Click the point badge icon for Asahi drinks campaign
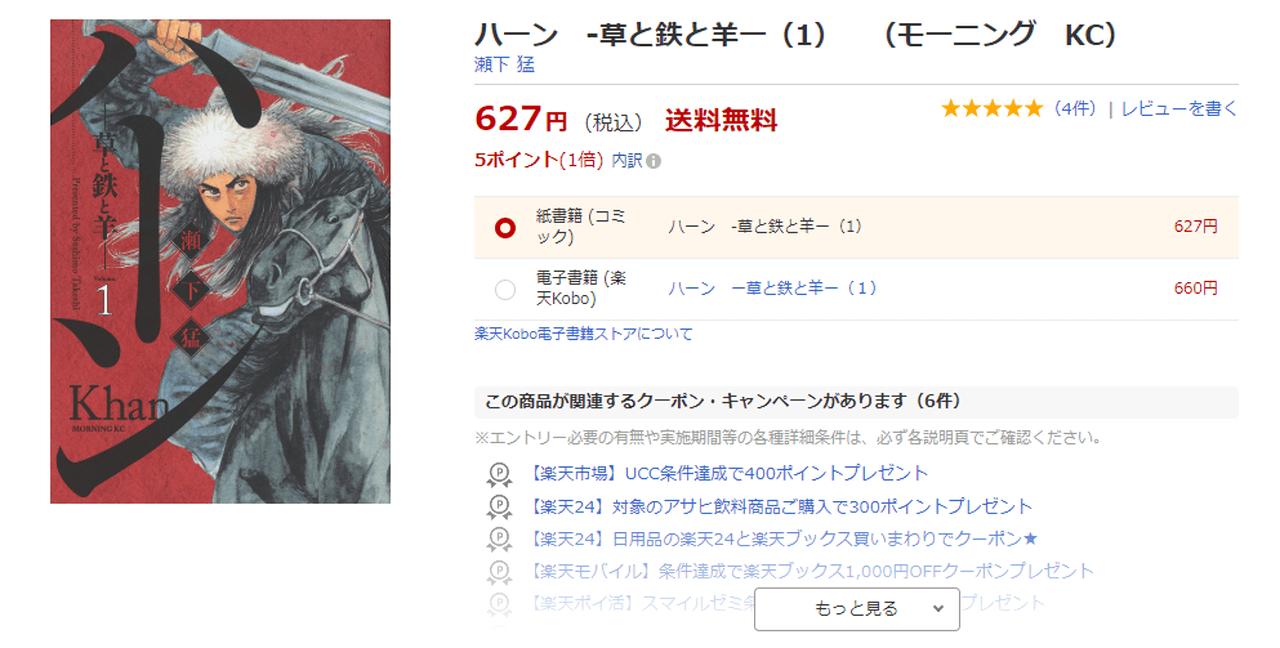Image resolution: width=1280 pixels, height=648 pixels. (x=499, y=506)
